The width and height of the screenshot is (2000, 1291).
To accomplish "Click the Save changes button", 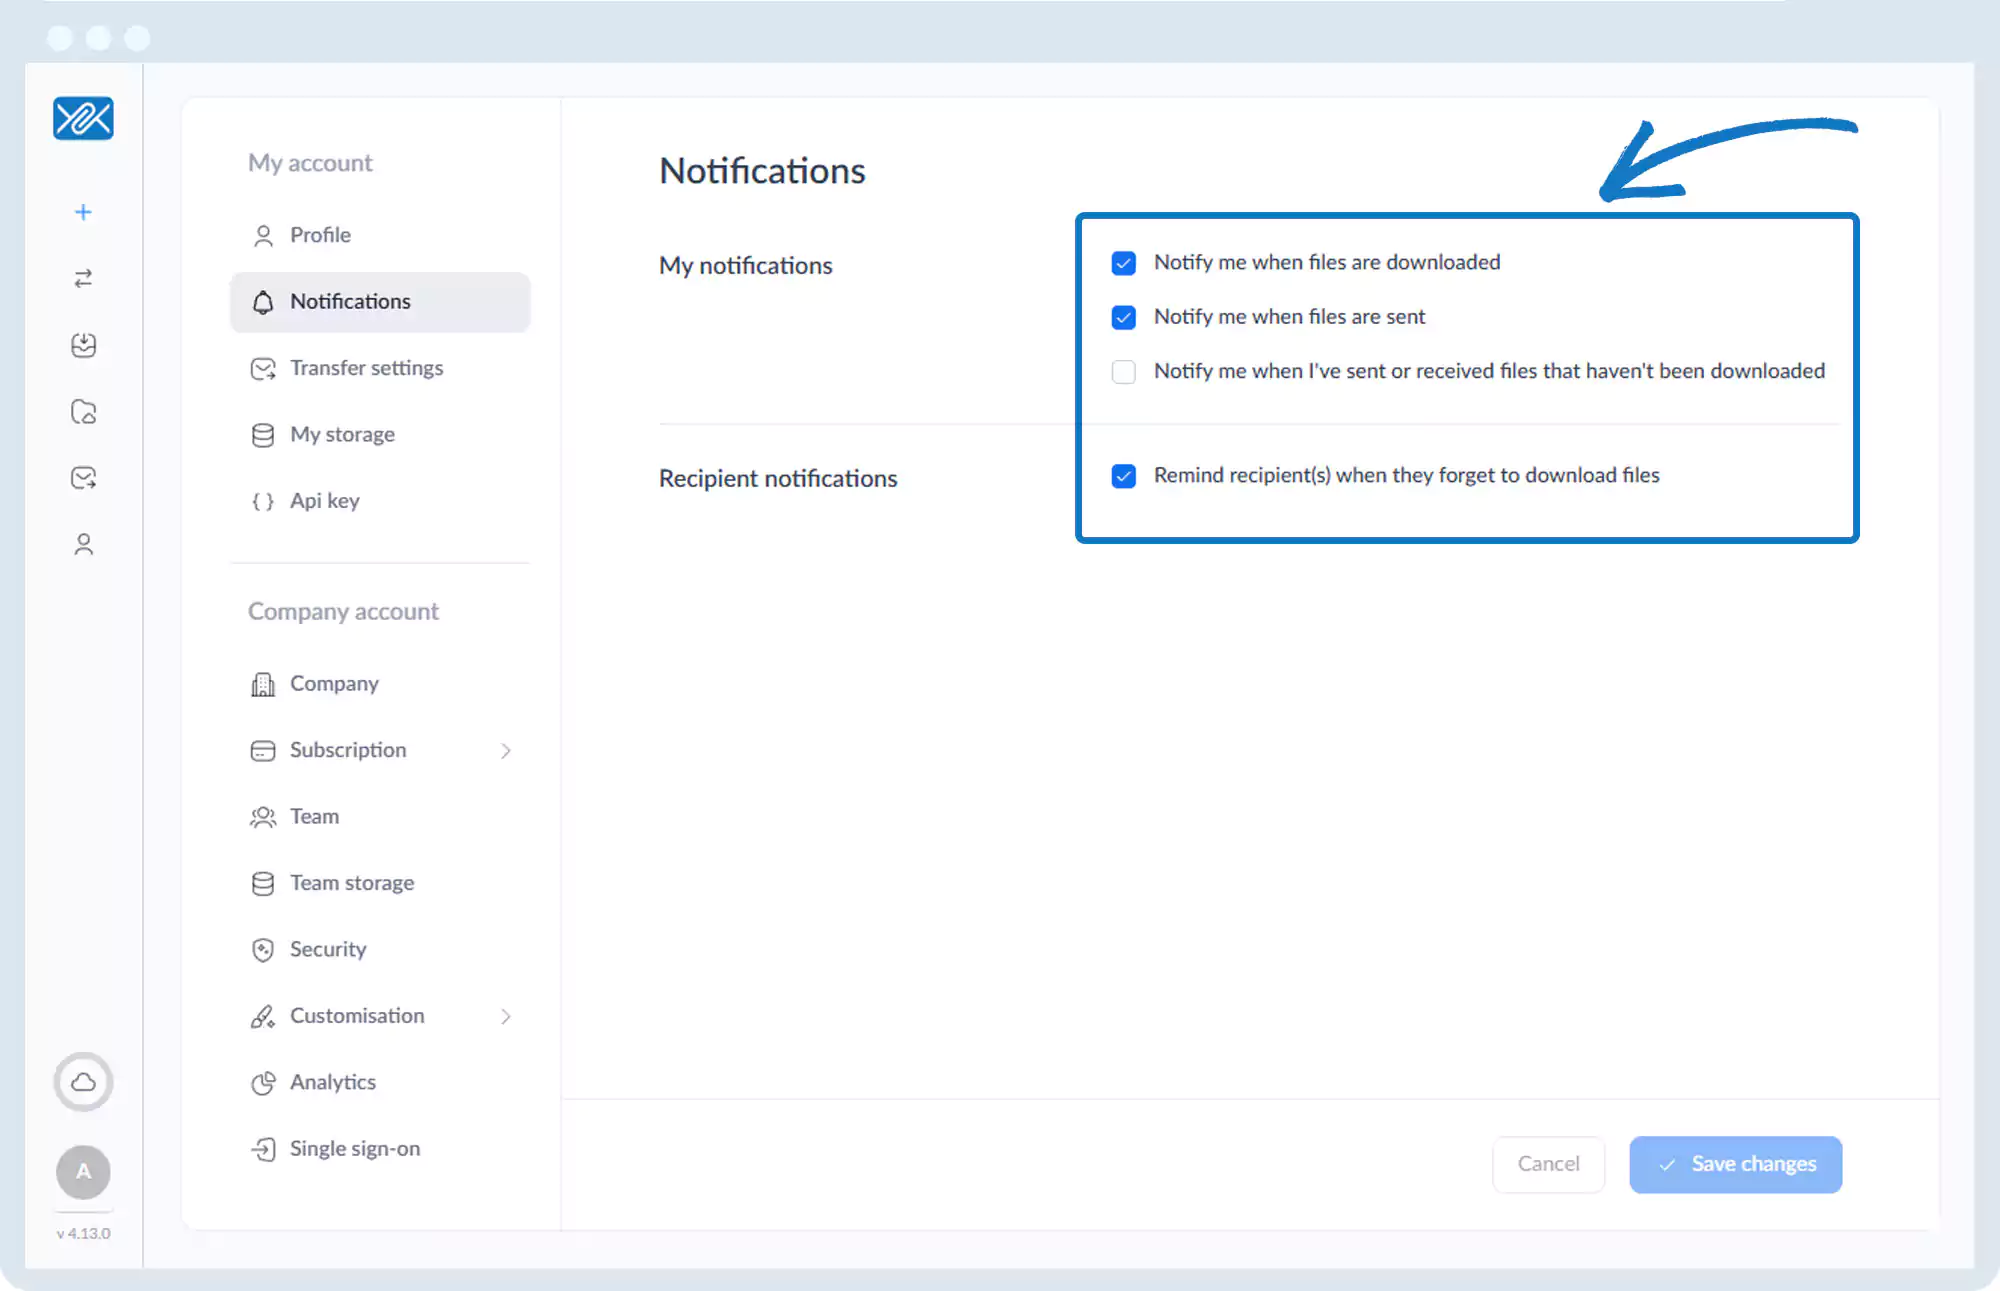I will (1735, 1164).
